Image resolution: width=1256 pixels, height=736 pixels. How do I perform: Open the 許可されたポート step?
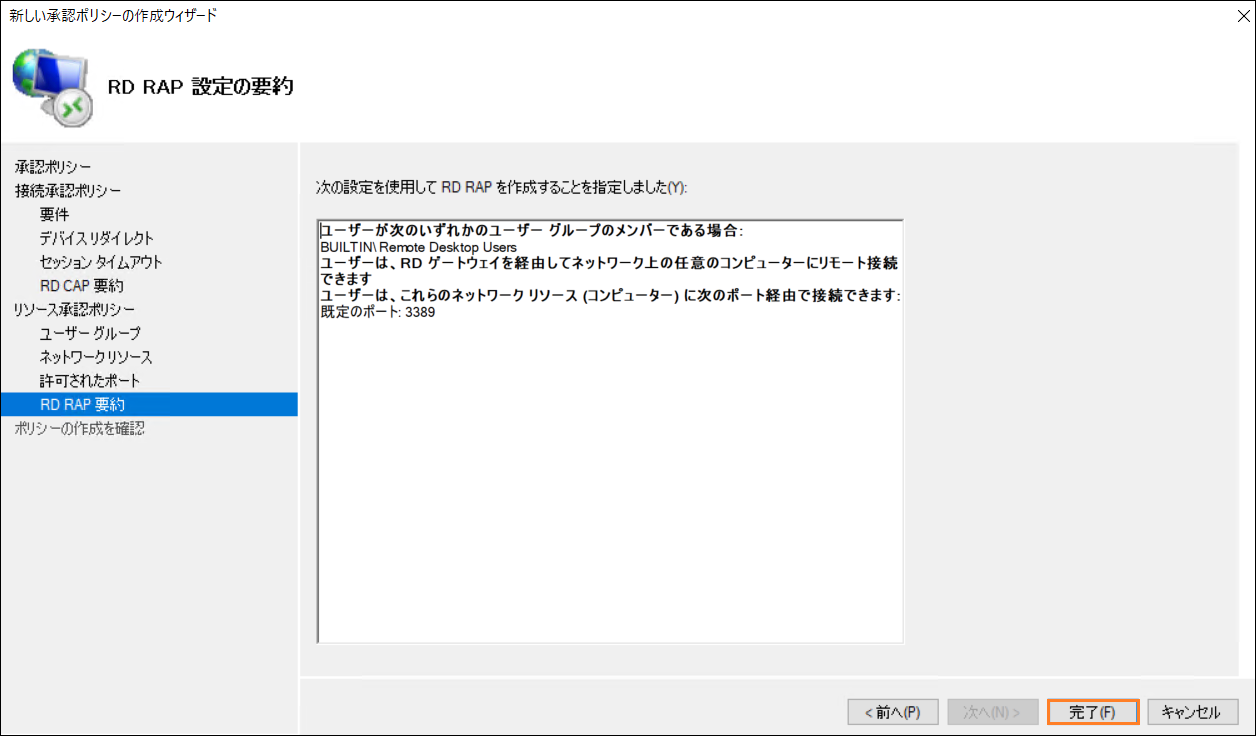coord(90,381)
